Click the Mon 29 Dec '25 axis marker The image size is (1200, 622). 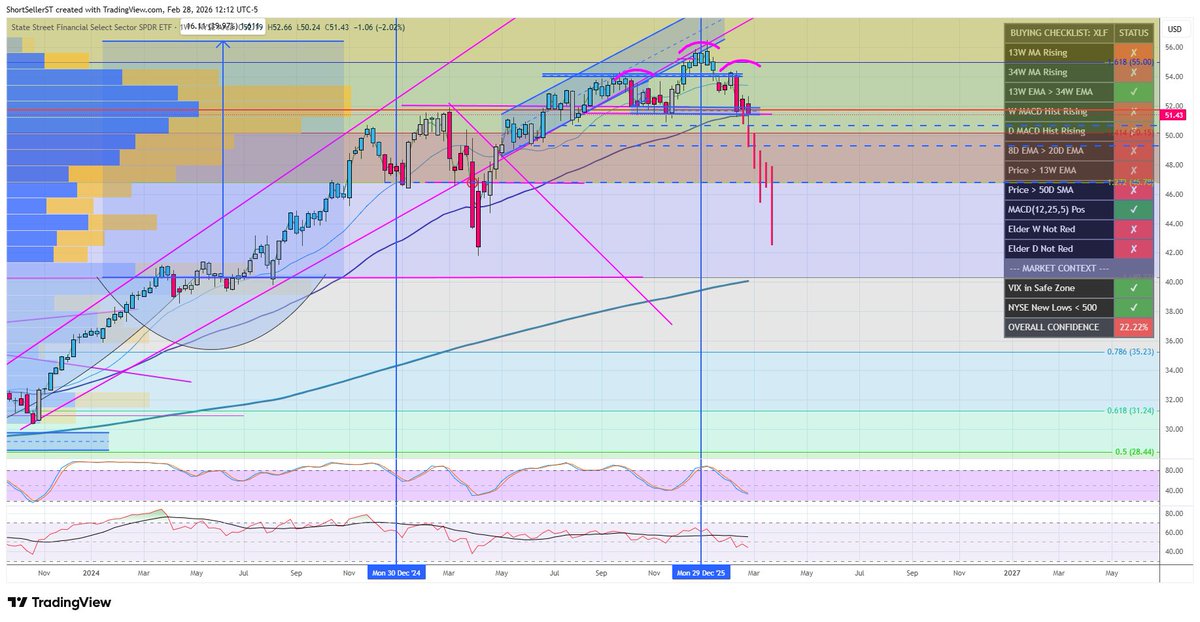click(x=702, y=573)
